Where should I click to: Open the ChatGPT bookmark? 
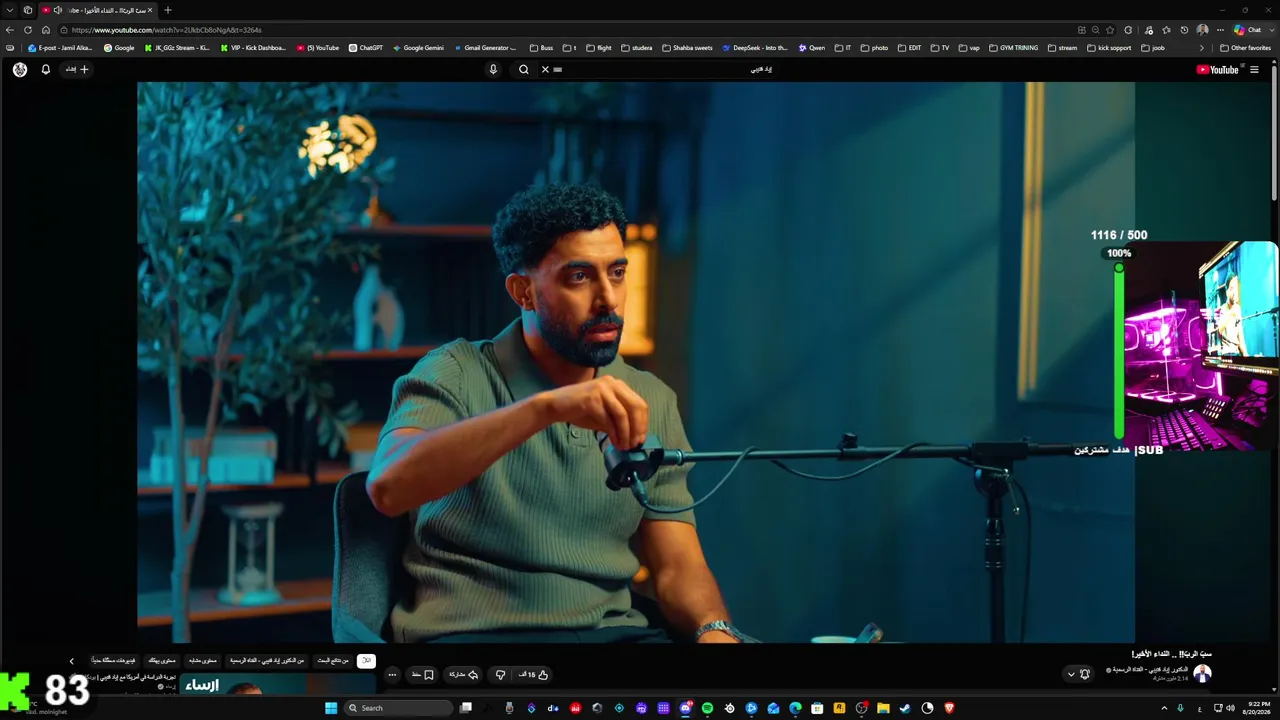tap(366, 48)
